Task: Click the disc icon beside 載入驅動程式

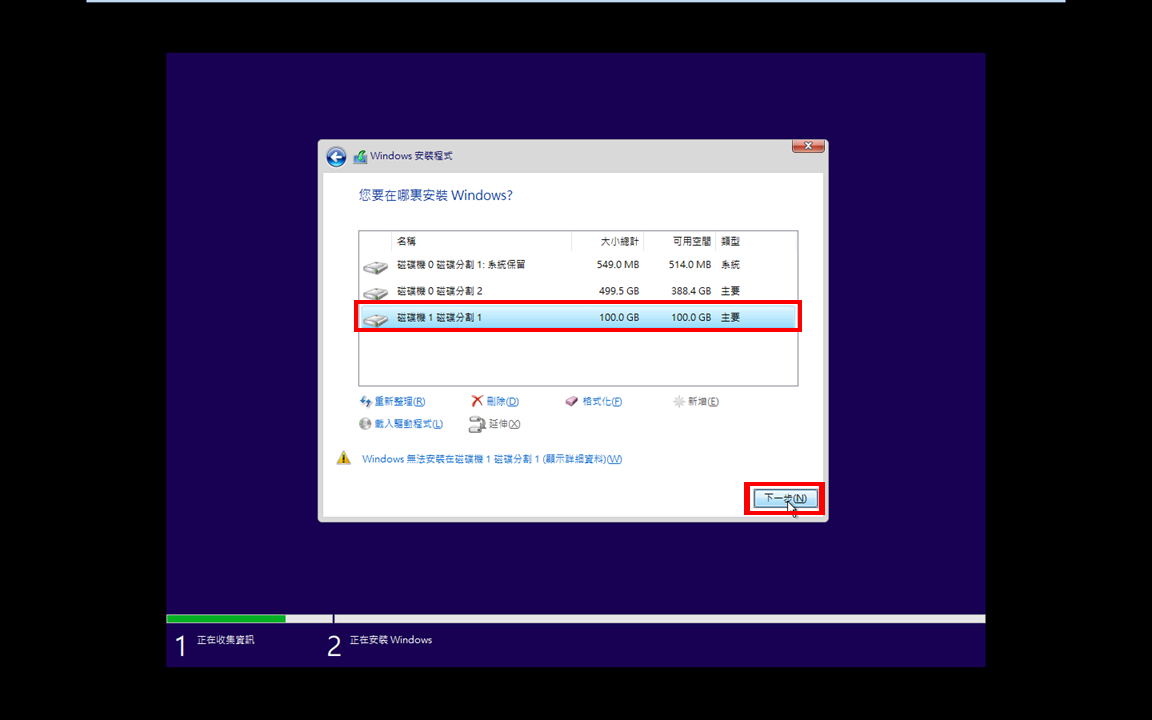Action: click(365, 424)
